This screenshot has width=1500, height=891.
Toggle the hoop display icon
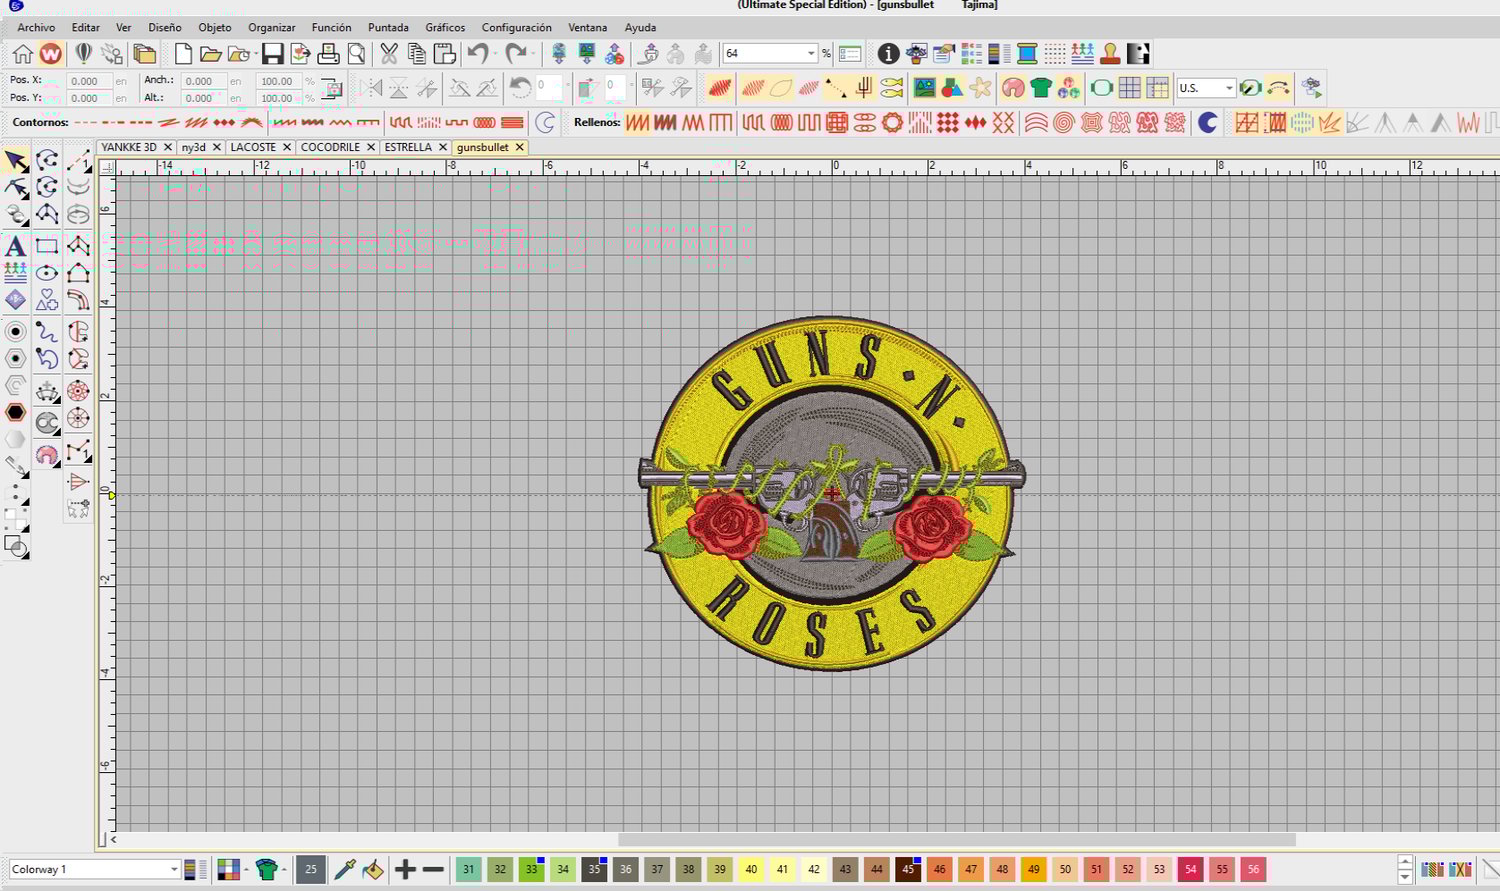coord(1101,88)
